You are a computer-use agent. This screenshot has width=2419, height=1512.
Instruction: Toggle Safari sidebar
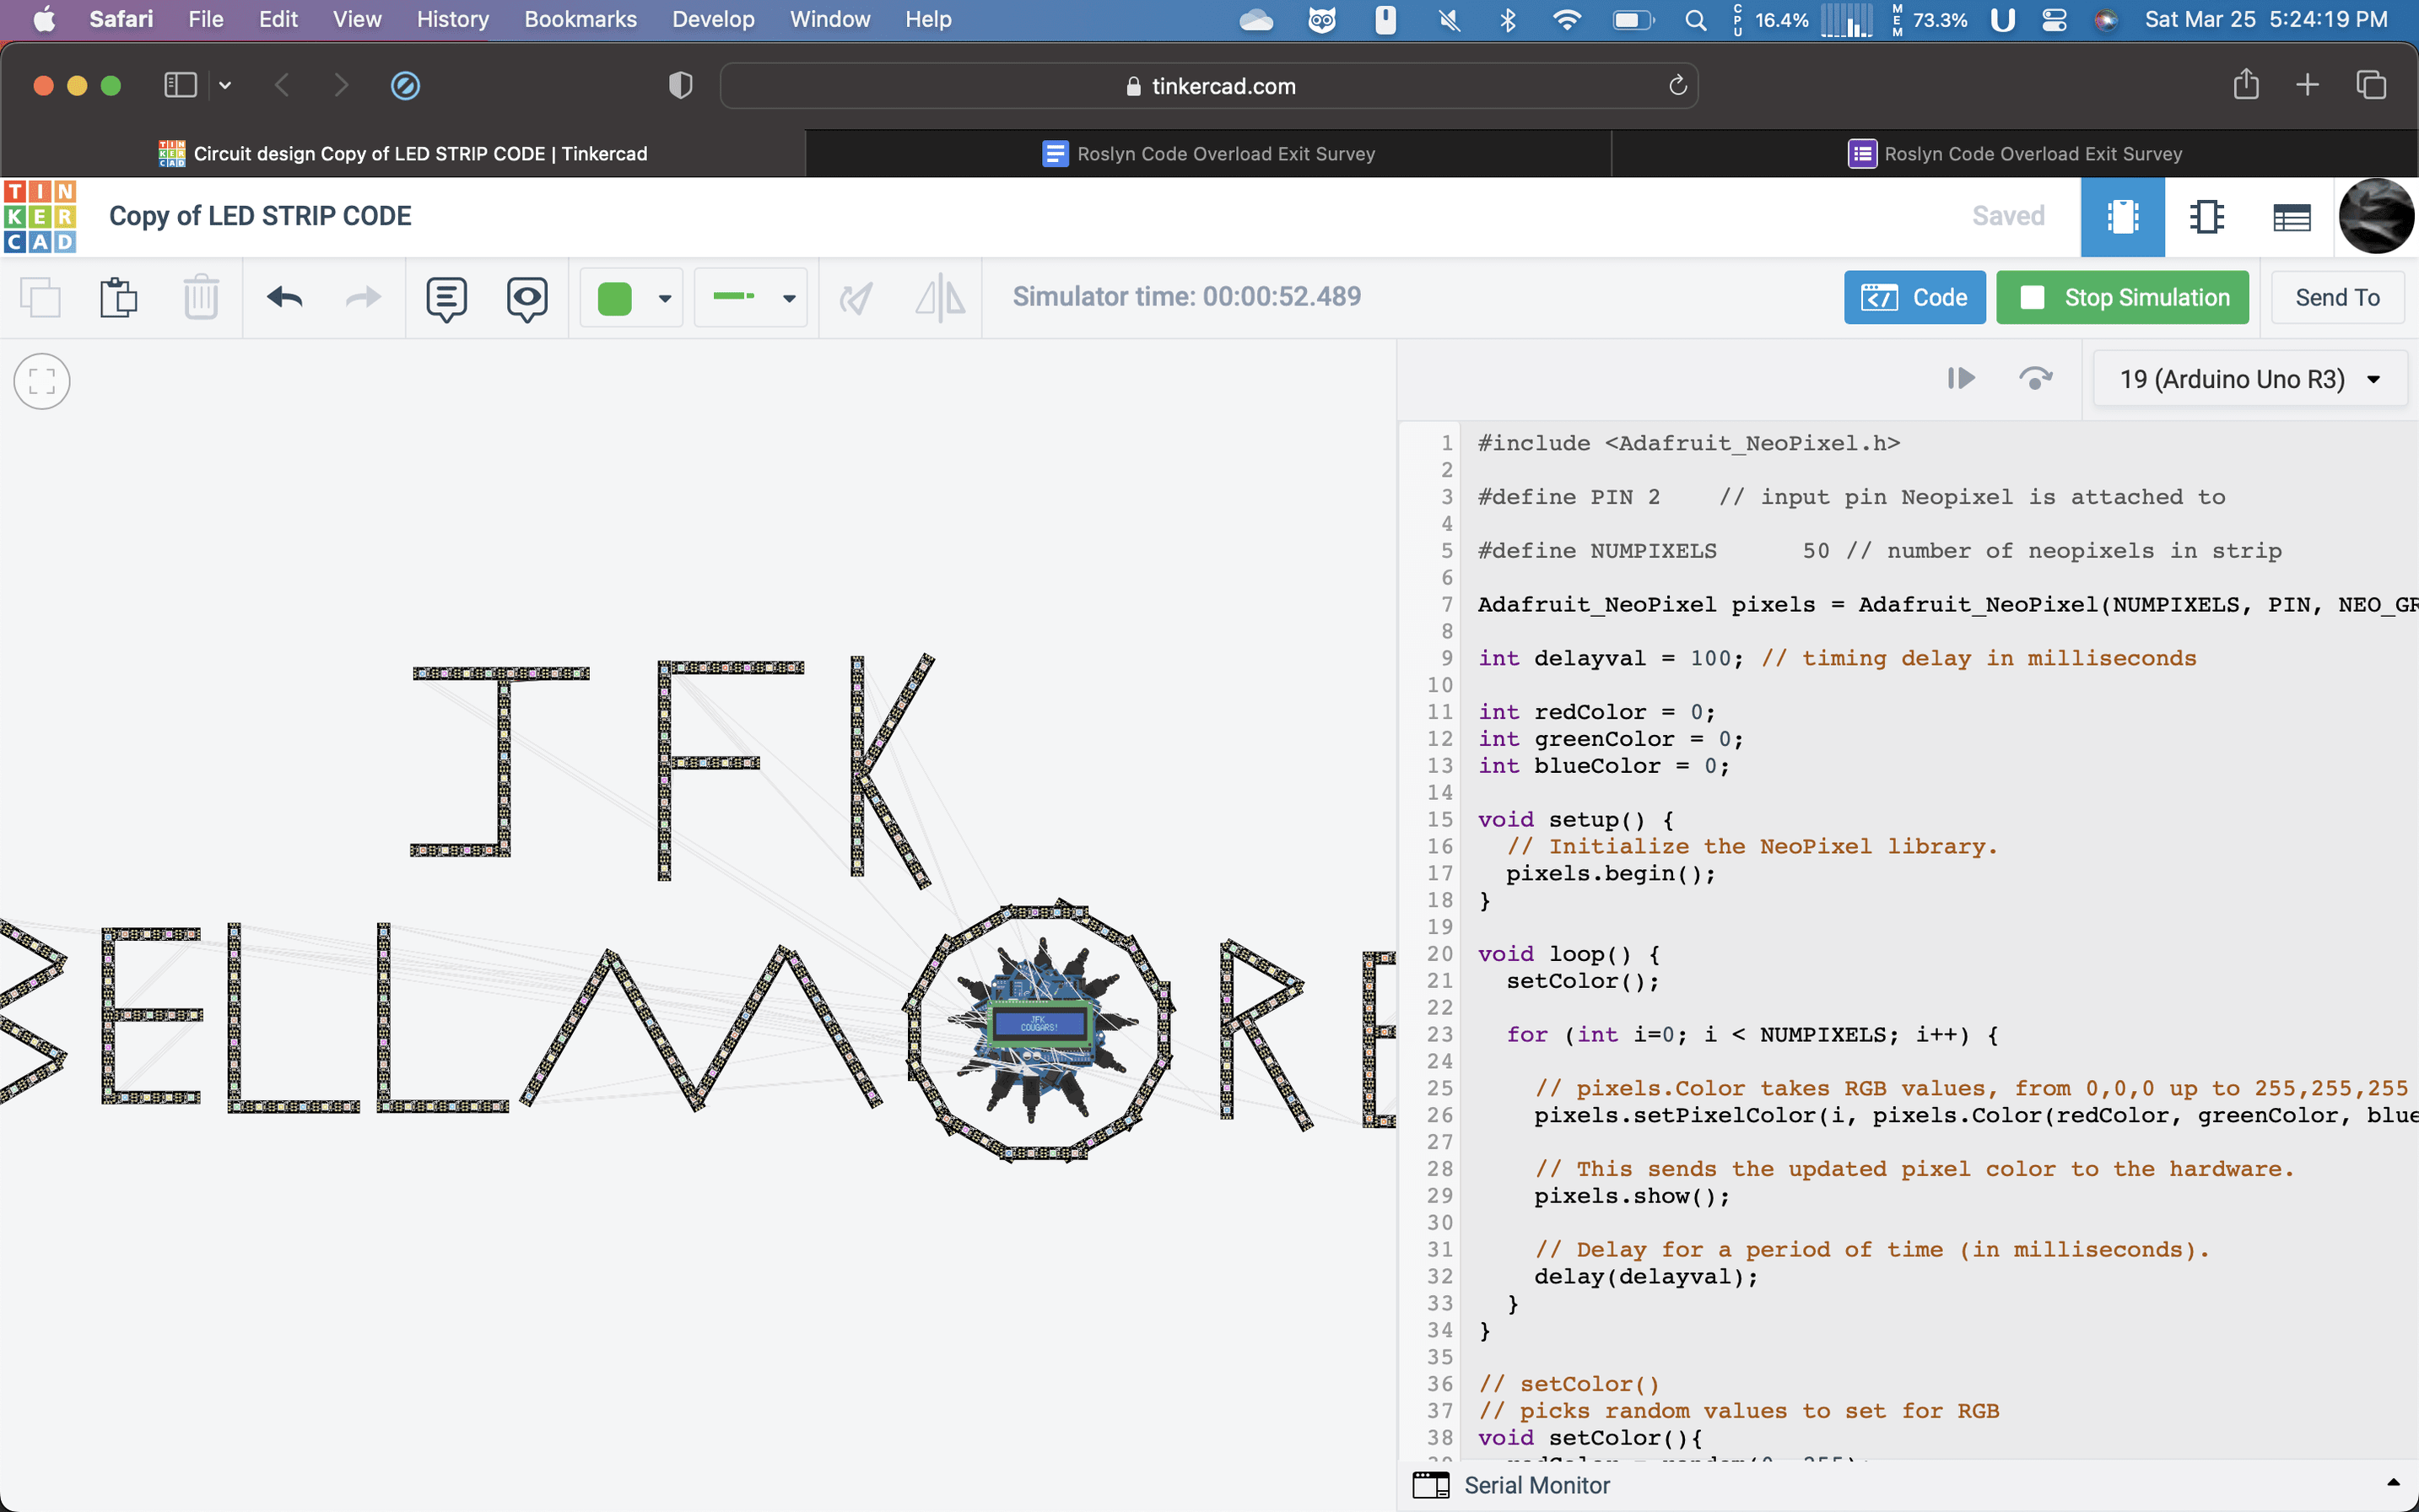[x=180, y=85]
